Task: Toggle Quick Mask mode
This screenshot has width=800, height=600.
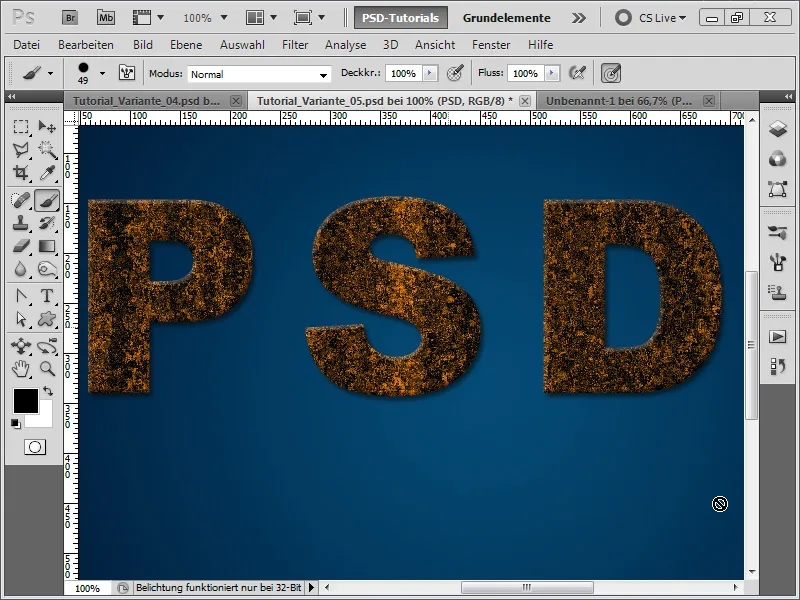Action: click(x=35, y=447)
